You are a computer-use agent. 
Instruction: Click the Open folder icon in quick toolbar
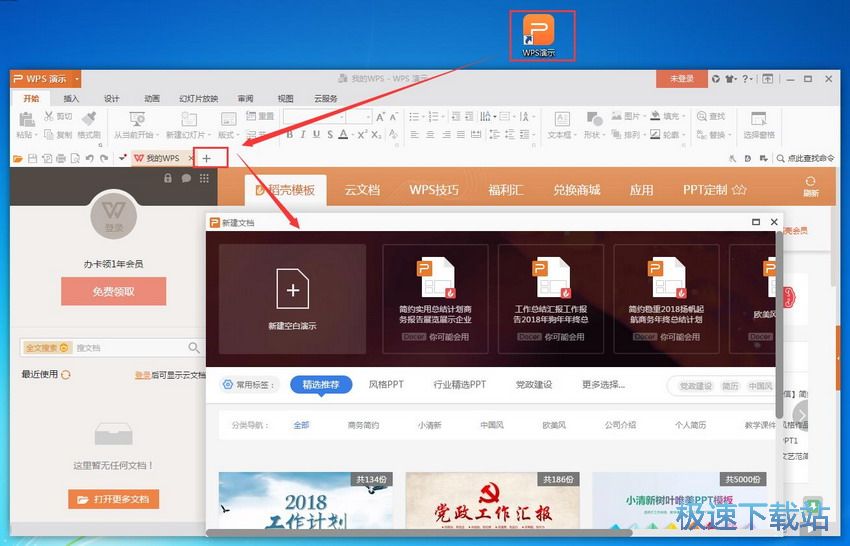pyautogui.click(x=18, y=158)
